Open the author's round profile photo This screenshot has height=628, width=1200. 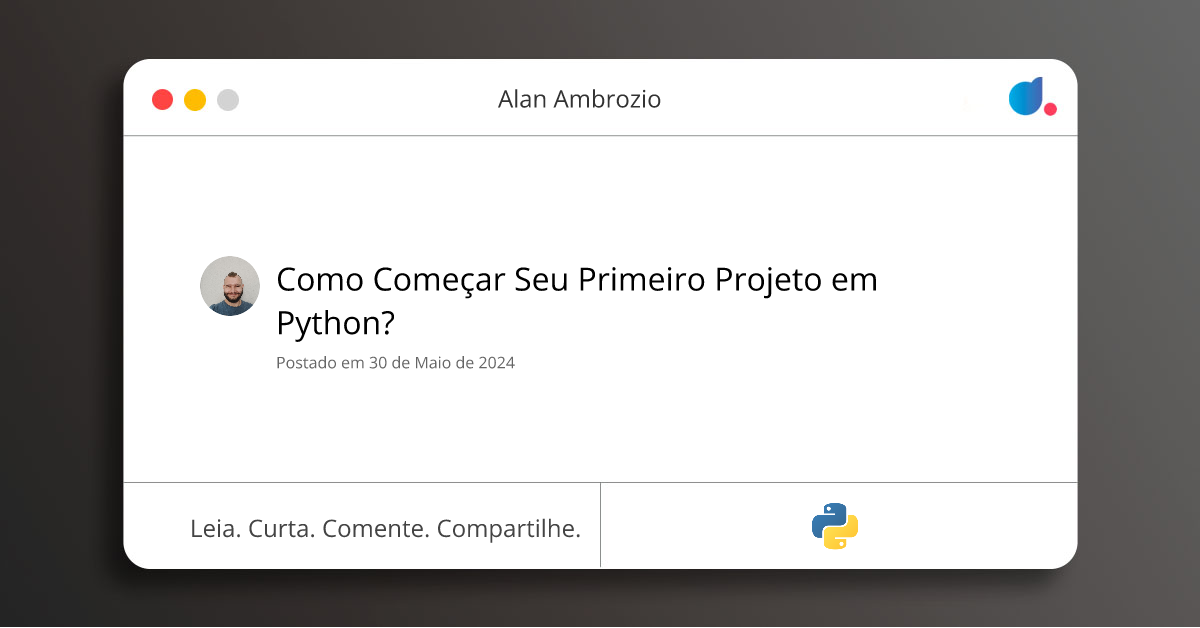(x=230, y=286)
